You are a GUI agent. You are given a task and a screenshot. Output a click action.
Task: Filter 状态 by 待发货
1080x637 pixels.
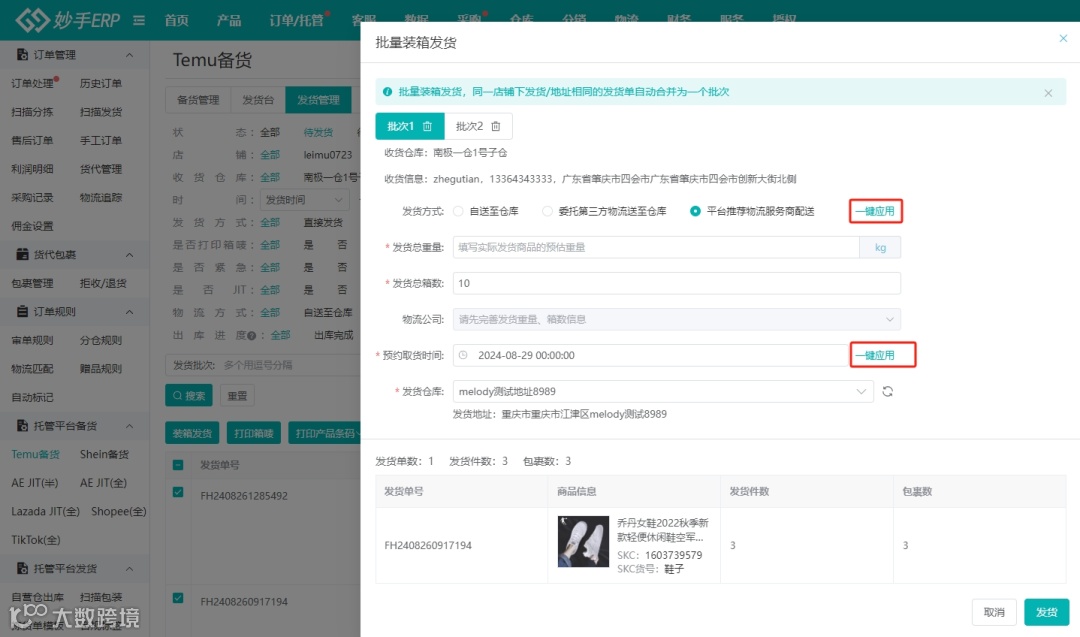[x=318, y=132]
